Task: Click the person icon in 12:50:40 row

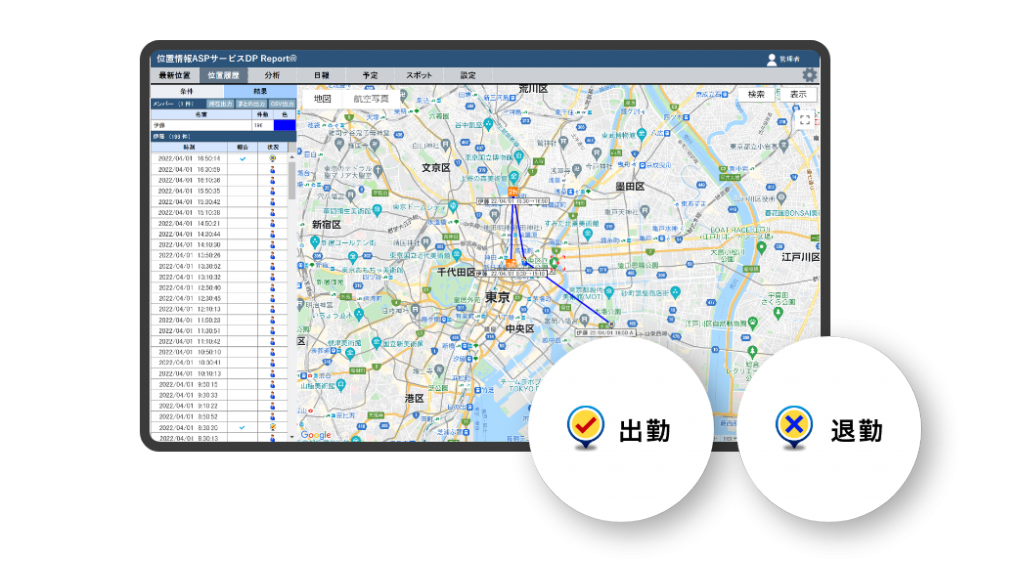Action: coord(273,287)
